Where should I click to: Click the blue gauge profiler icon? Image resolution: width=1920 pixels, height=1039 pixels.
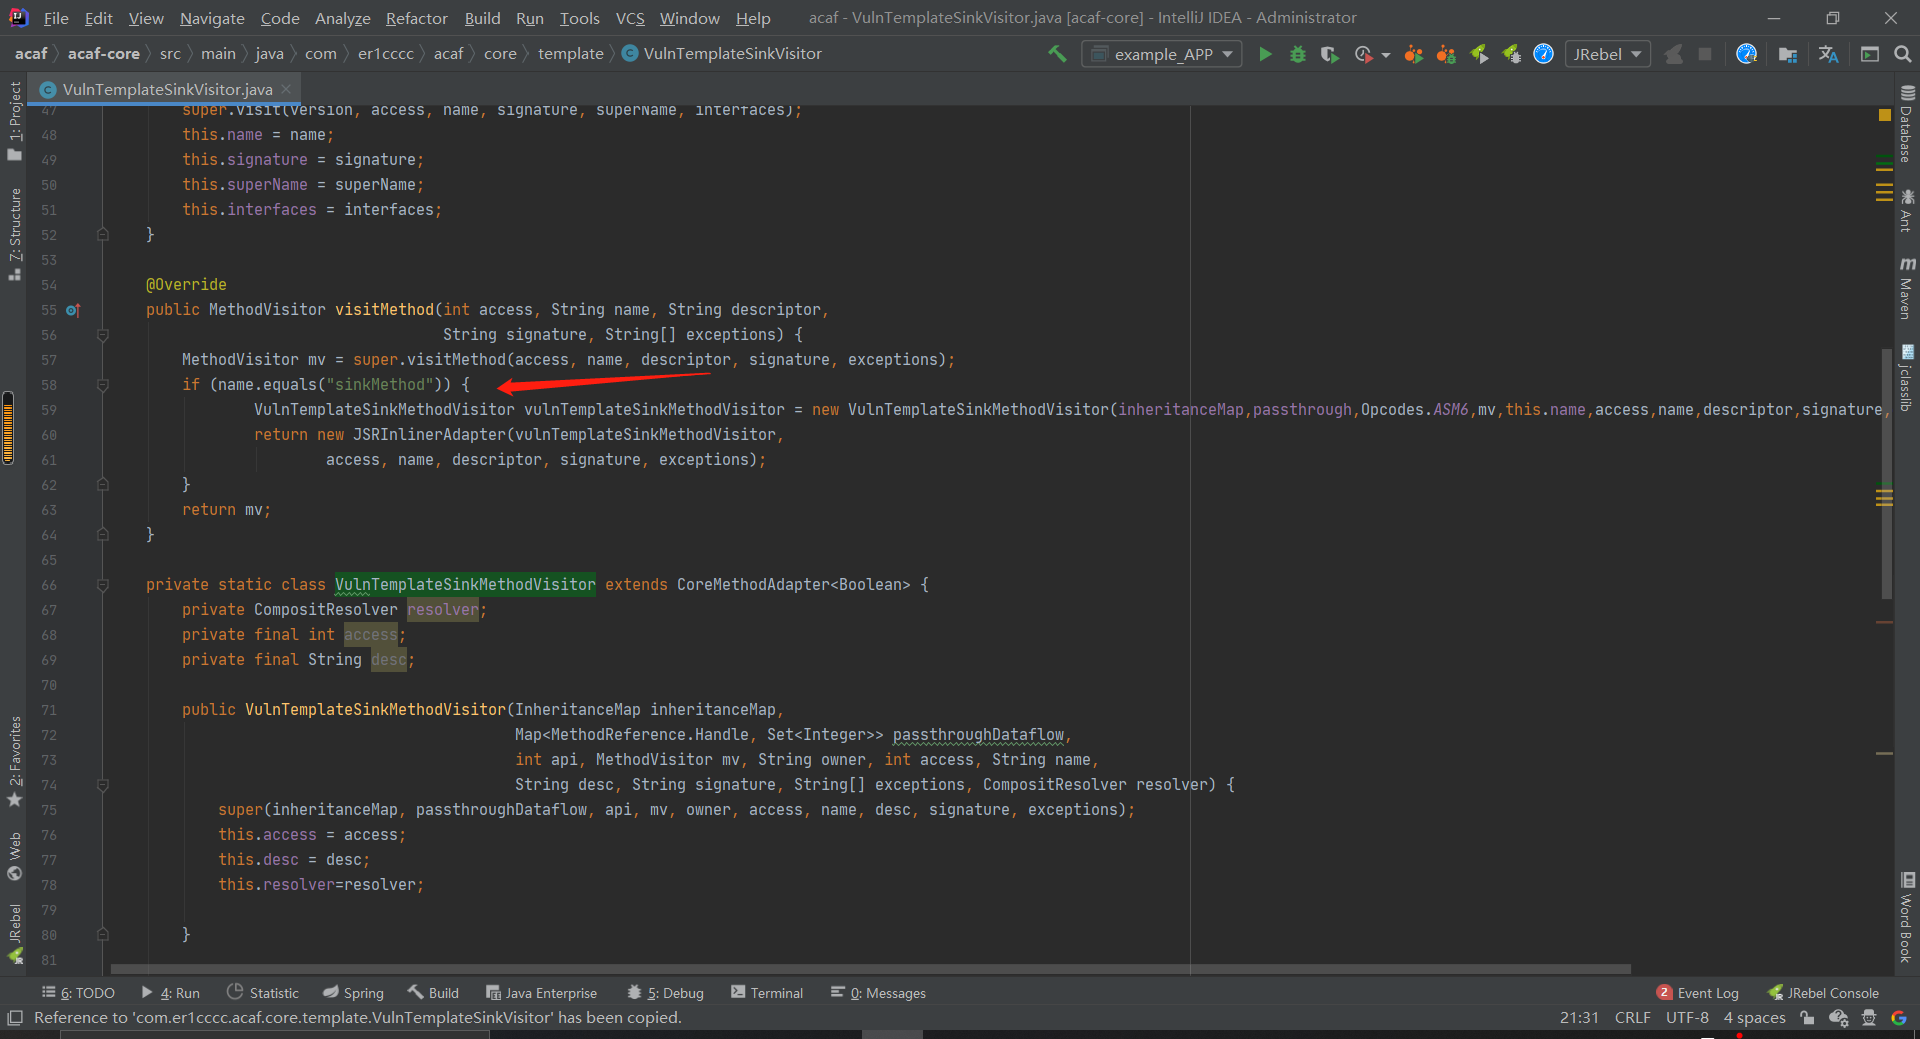1544,54
